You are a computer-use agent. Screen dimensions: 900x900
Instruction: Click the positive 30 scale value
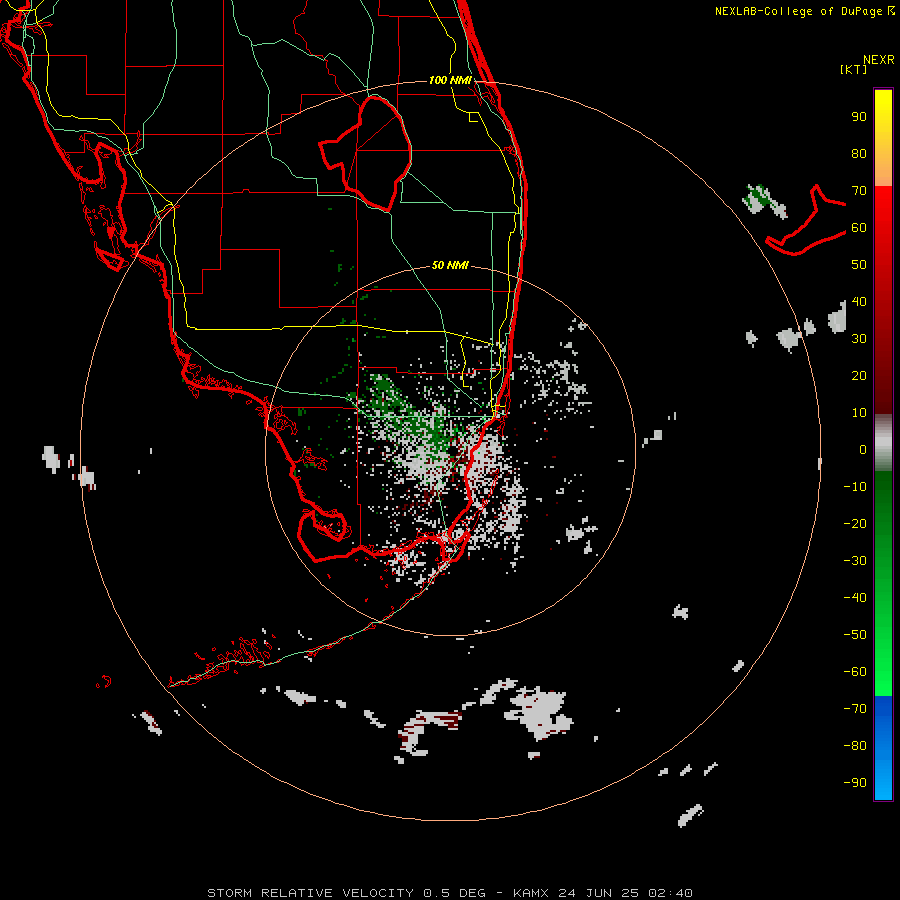coord(859,339)
